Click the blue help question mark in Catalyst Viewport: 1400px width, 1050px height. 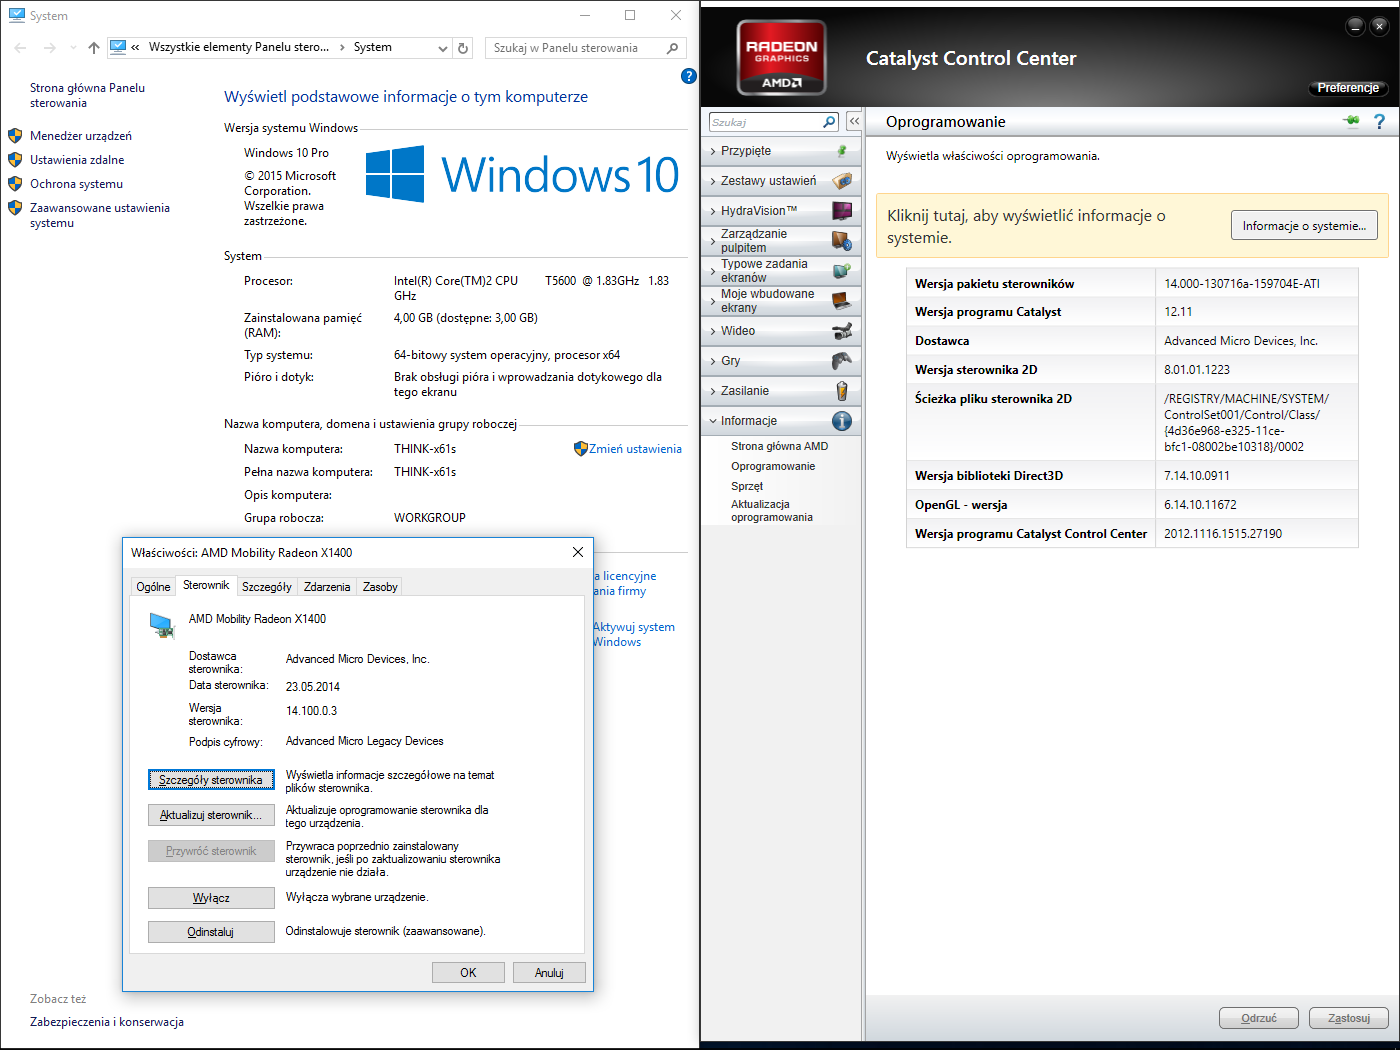click(1379, 121)
